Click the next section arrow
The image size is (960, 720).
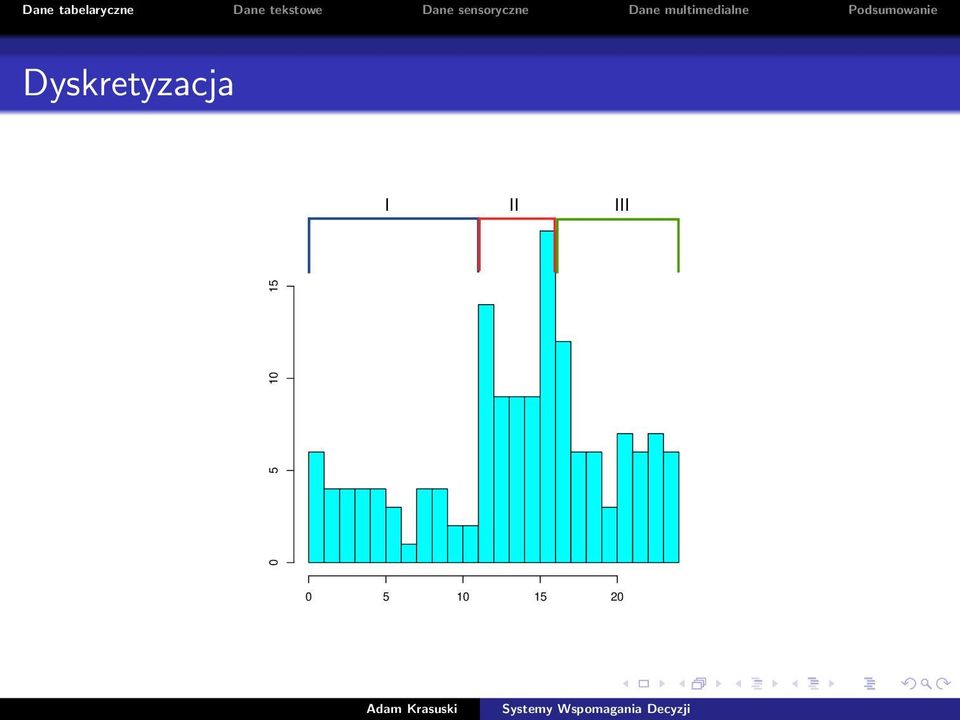[831, 683]
